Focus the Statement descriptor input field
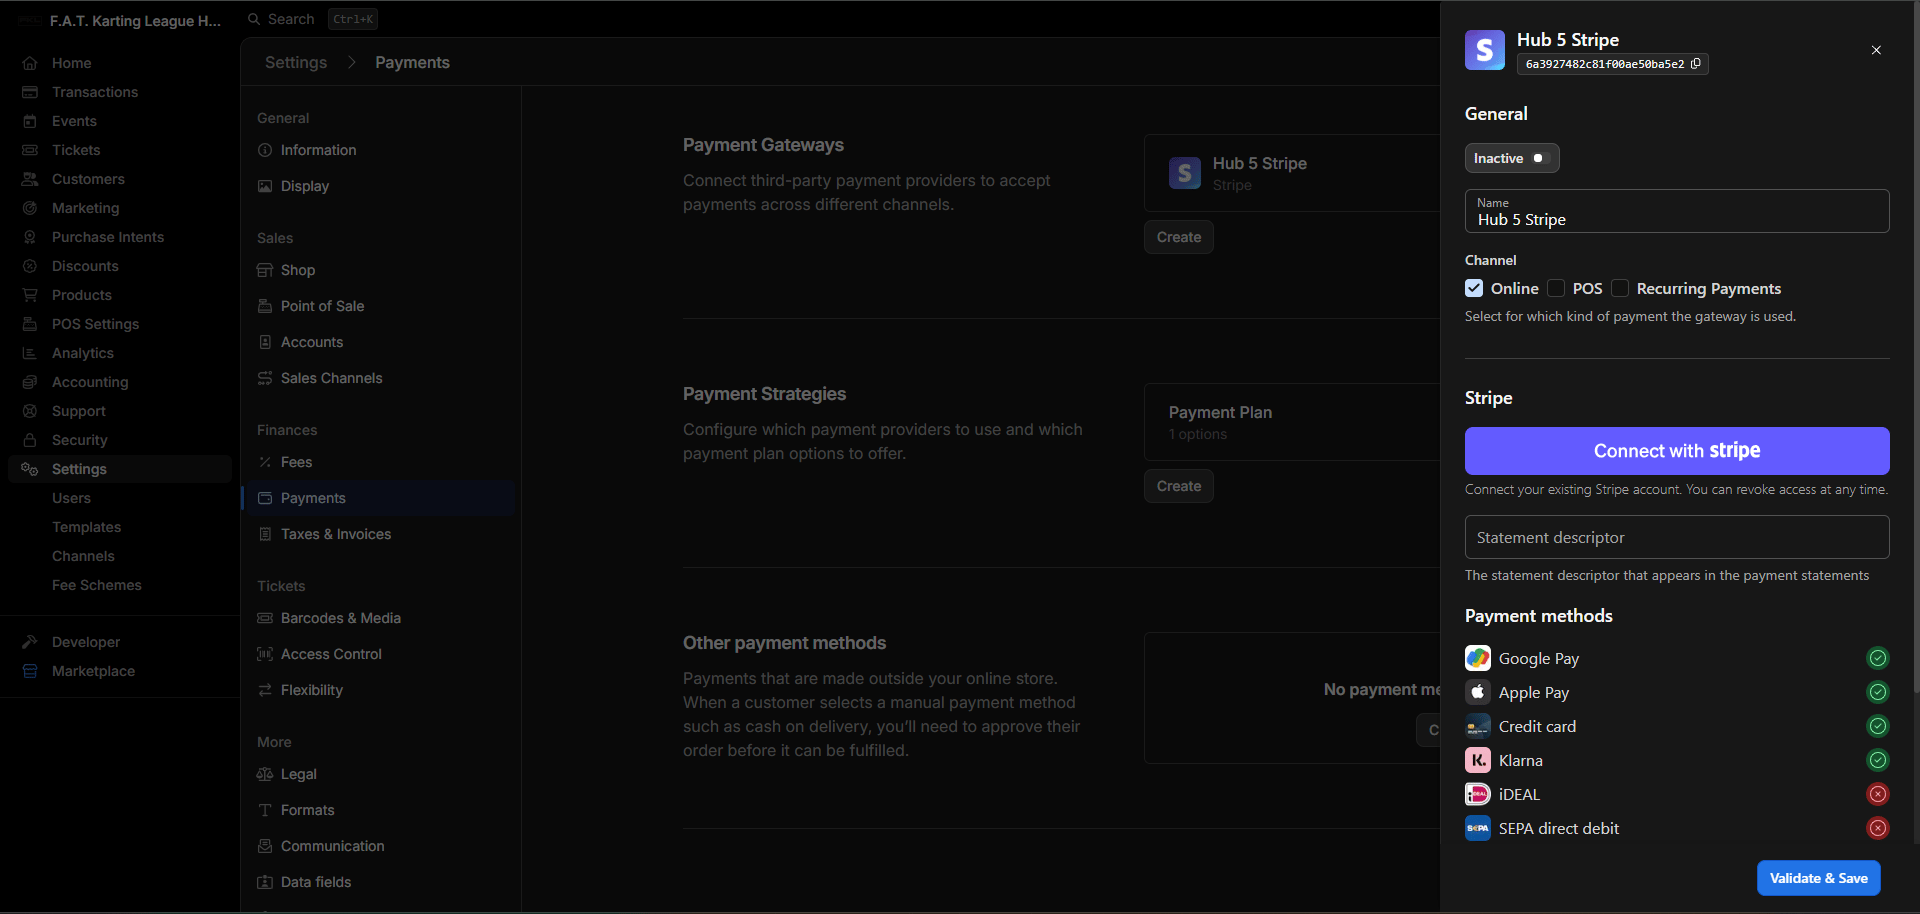Viewport: 1920px width, 914px height. pos(1677,537)
